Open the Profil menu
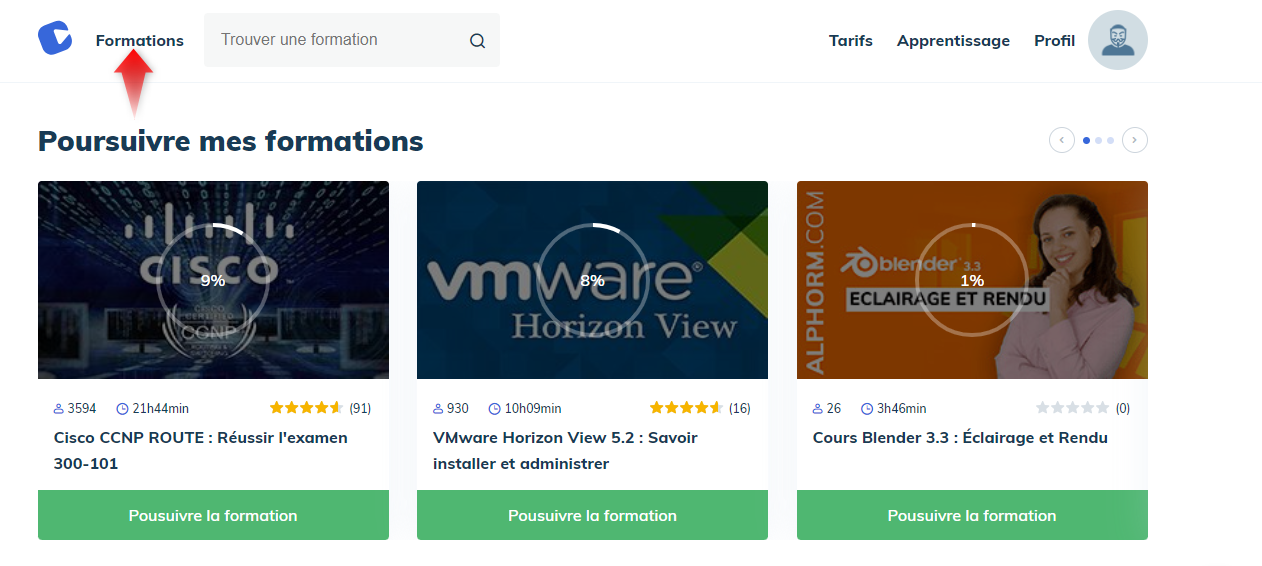The width and height of the screenshot is (1262, 566). point(1054,41)
